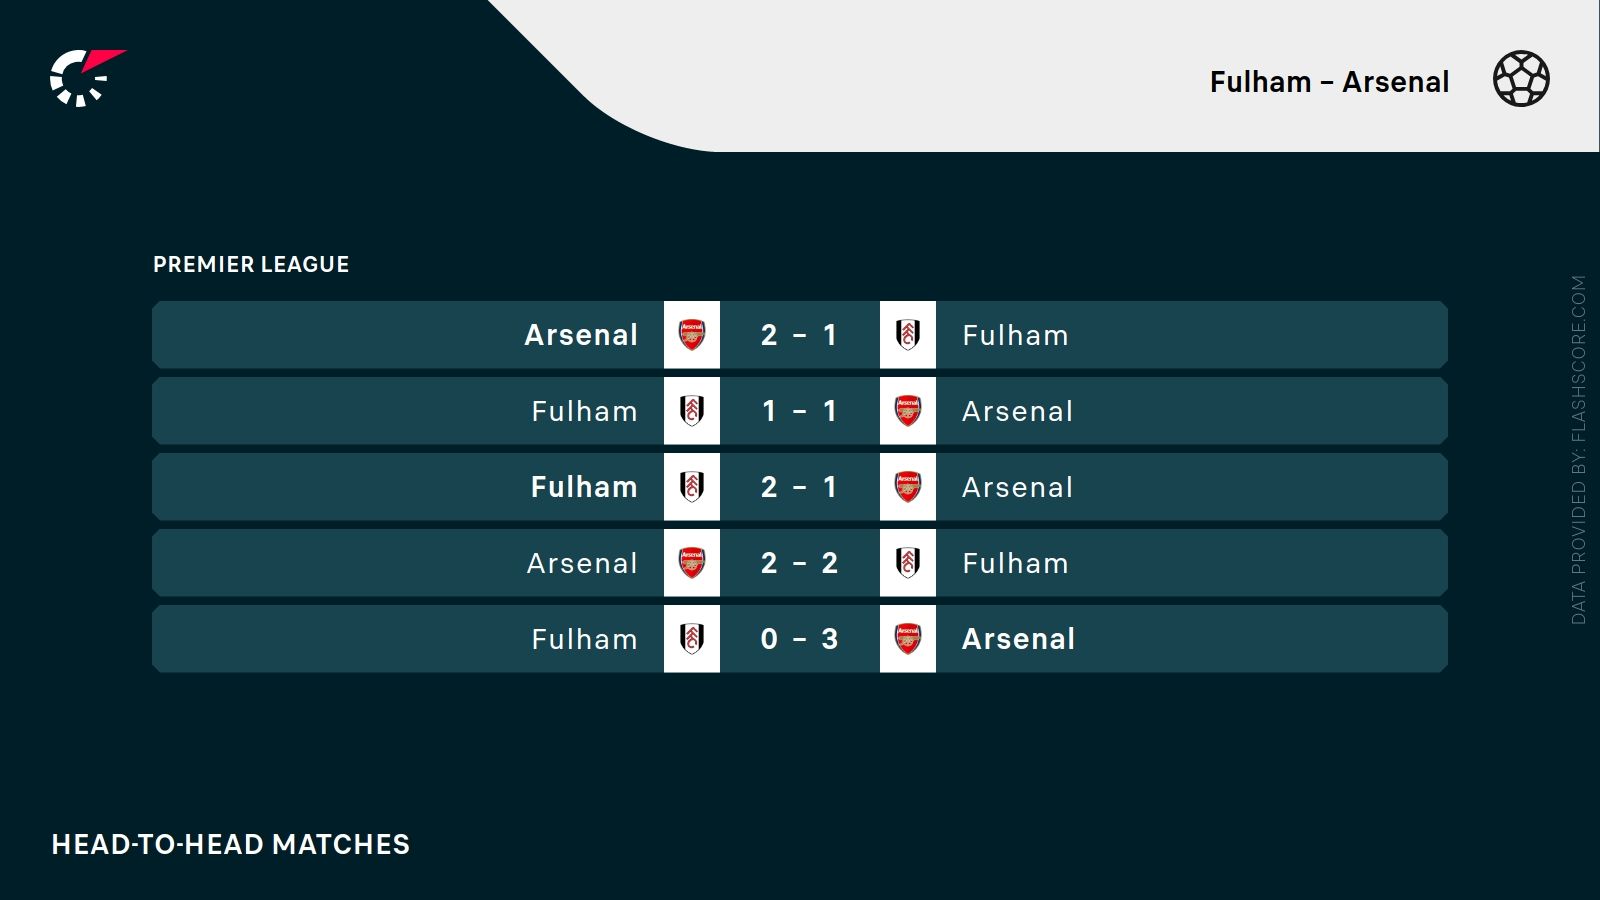Click the PREMIER LEAGUE heading
Viewport: 1600px width, 900px height.
pos(251,265)
